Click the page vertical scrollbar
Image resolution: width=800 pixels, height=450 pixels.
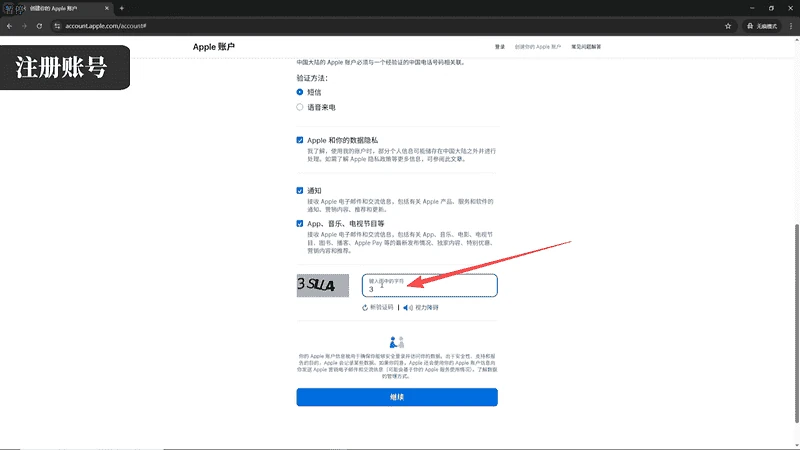(797, 323)
